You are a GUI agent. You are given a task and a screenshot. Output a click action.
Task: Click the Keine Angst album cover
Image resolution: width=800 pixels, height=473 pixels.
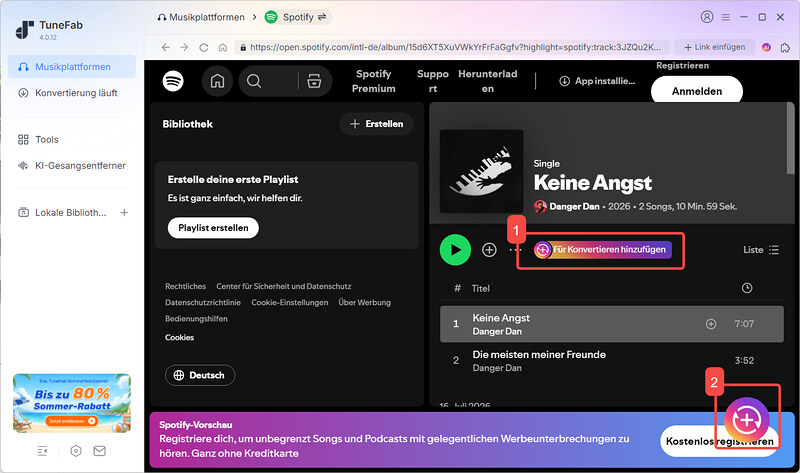pyautogui.click(x=481, y=171)
